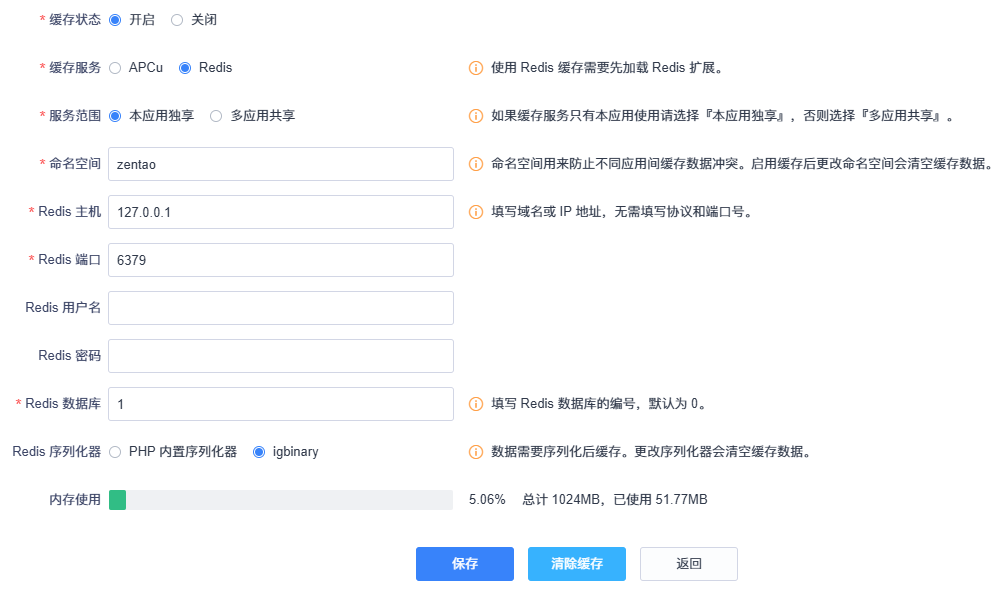This screenshot has width=1003, height=594.
Task: Choose APCu as the cache service
Action: [115, 68]
